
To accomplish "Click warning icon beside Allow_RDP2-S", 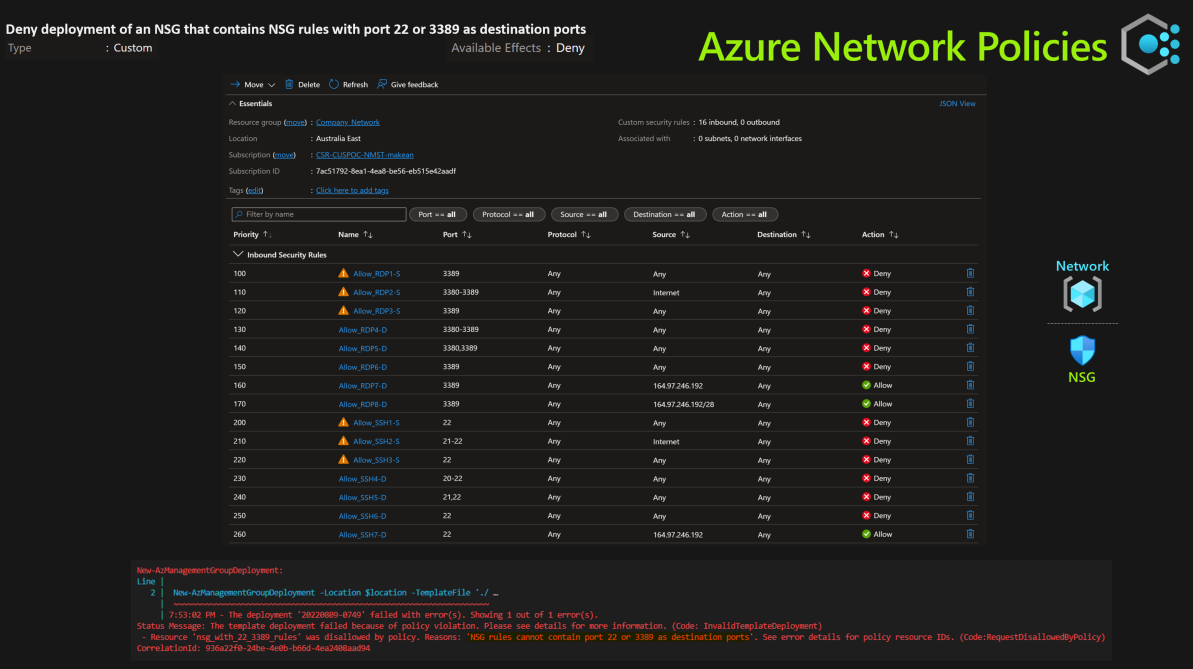I will (x=343, y=291).
